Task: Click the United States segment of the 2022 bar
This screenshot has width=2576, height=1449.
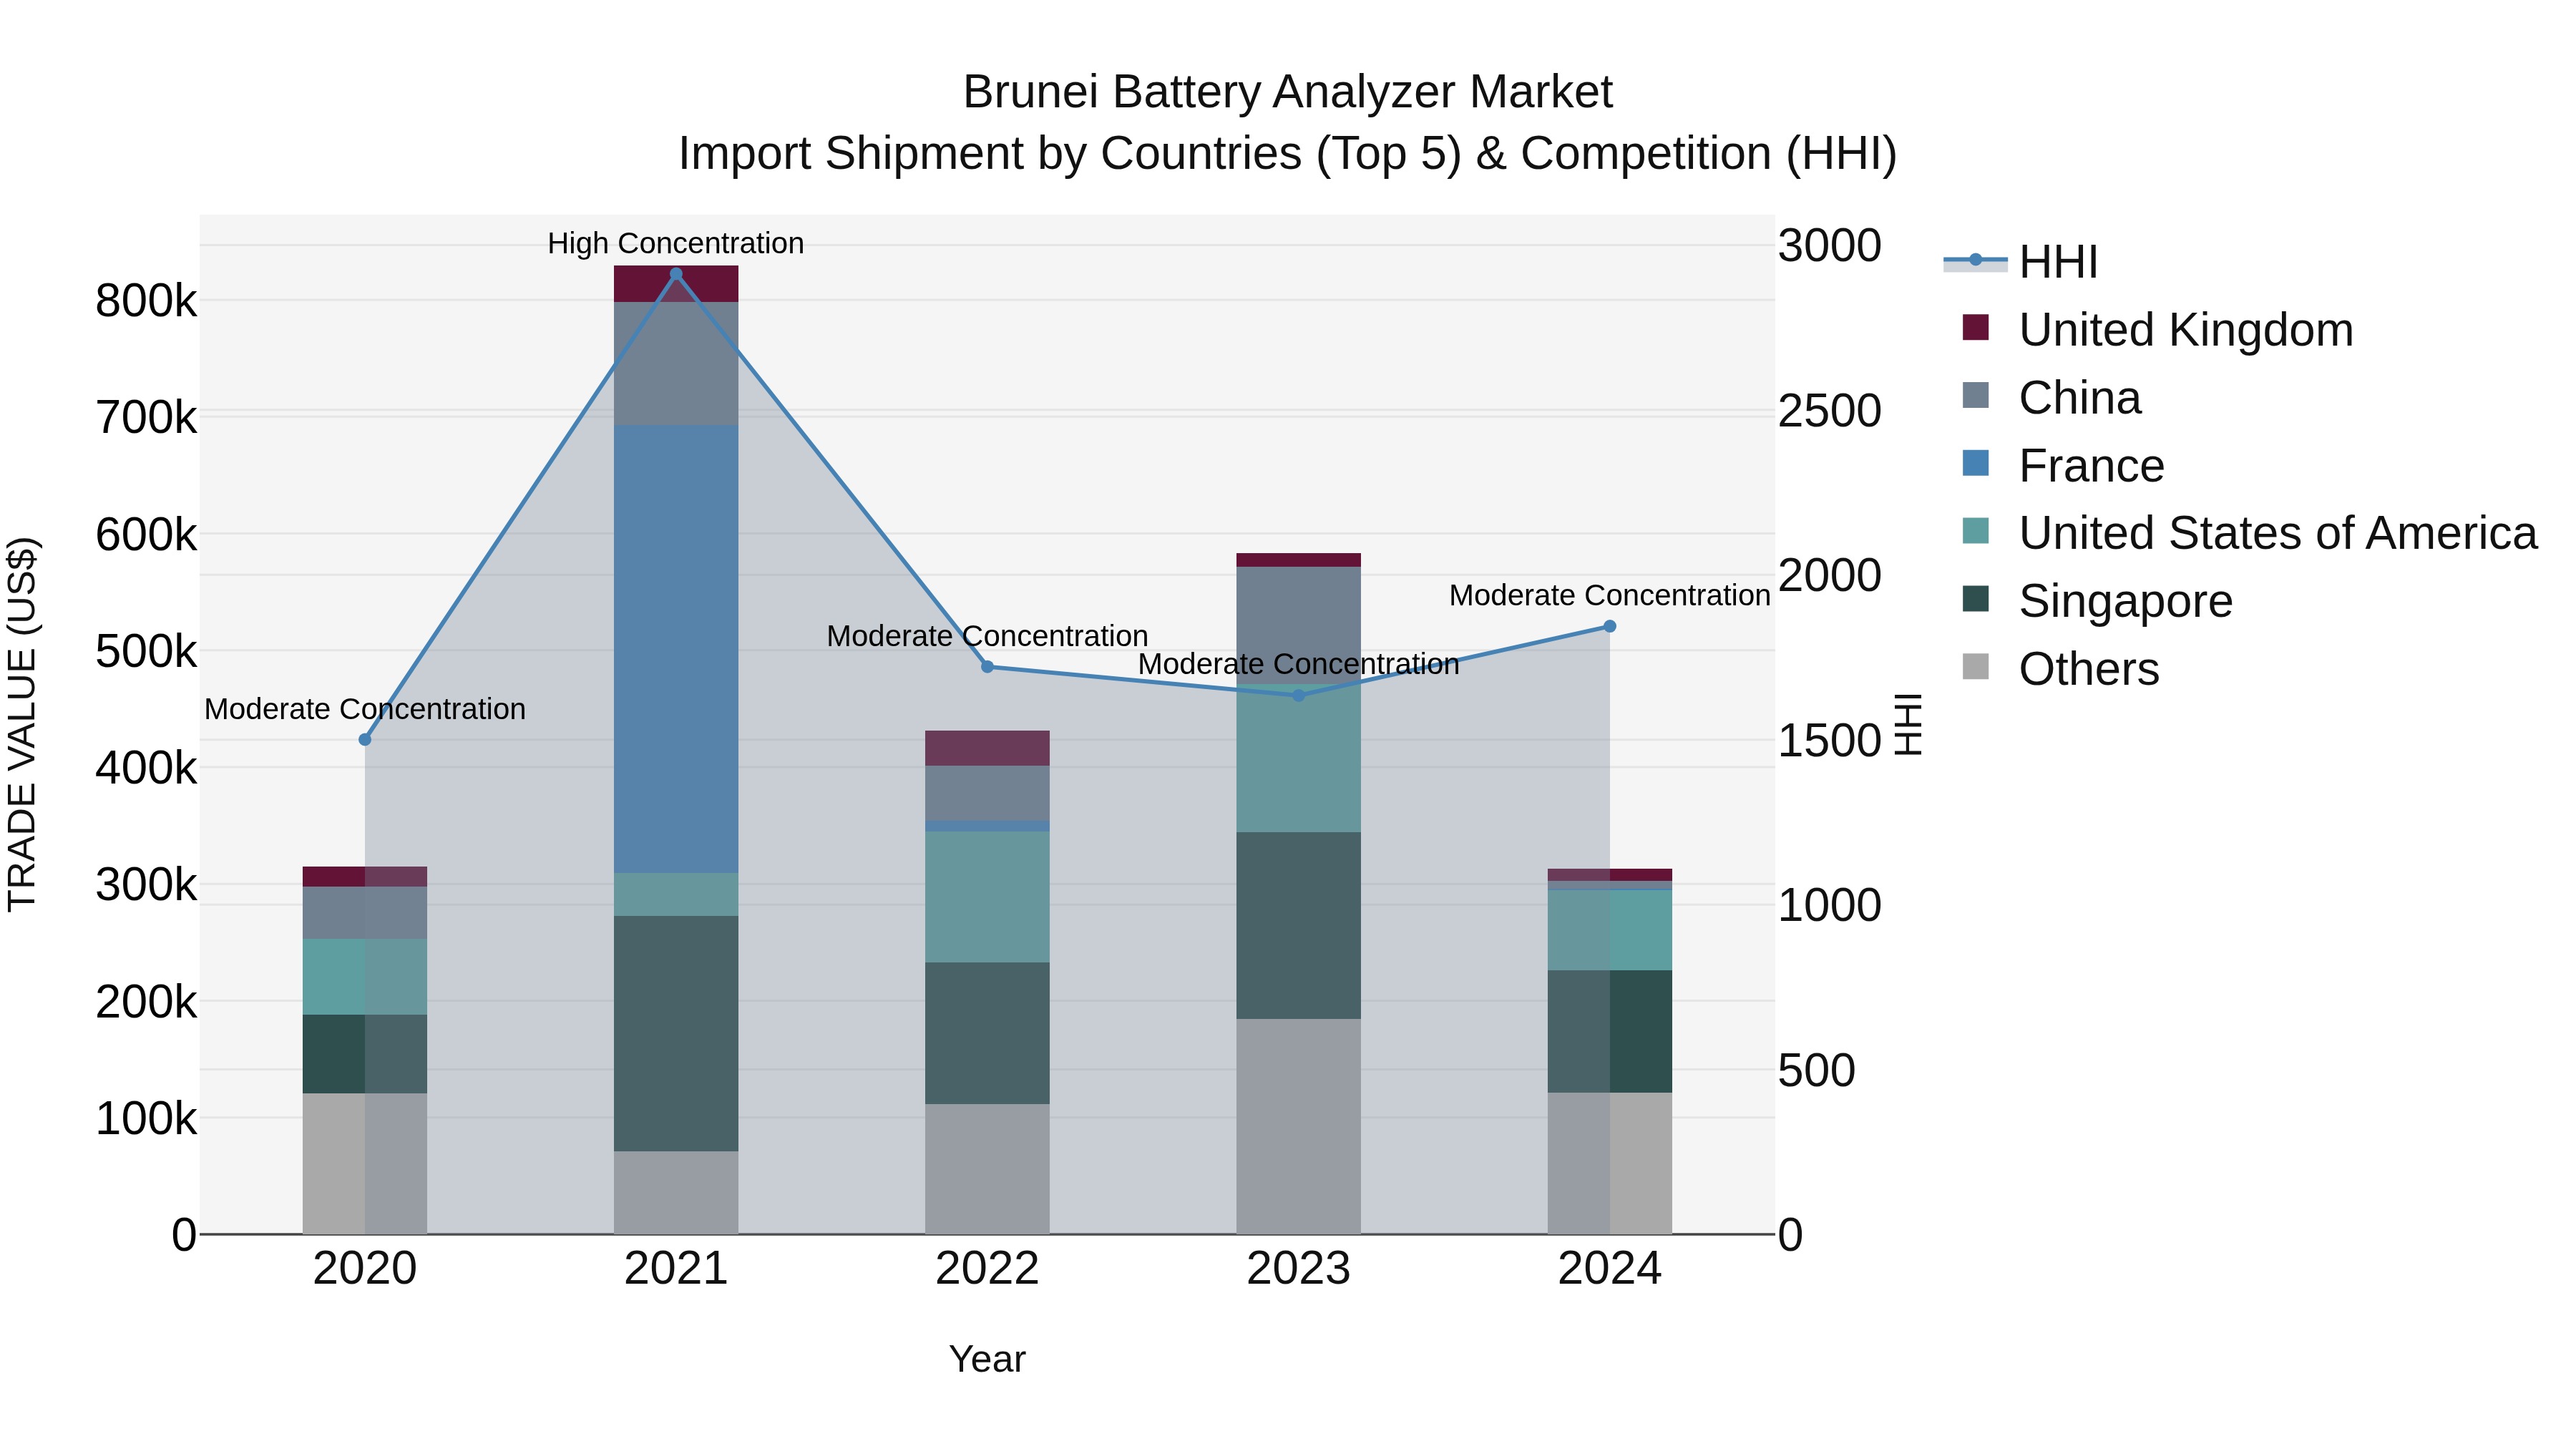Action: click(x=987, y=897)
